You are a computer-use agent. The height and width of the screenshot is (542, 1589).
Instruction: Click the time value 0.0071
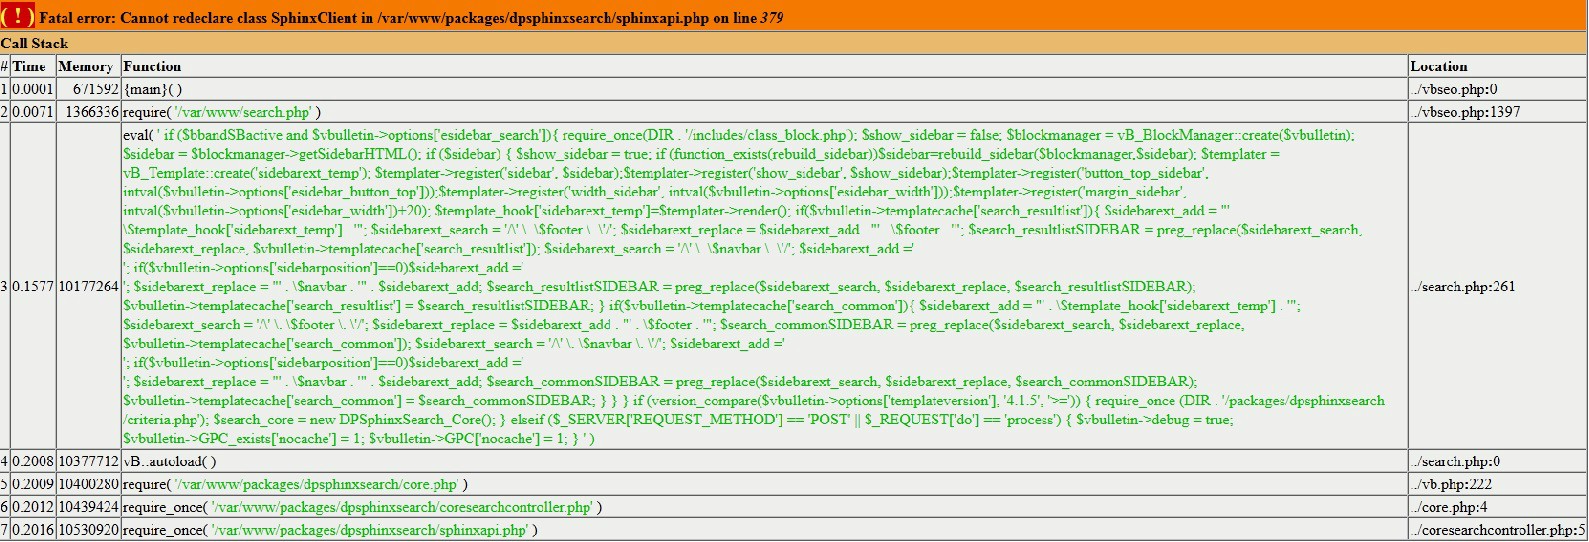coord(32,112)
